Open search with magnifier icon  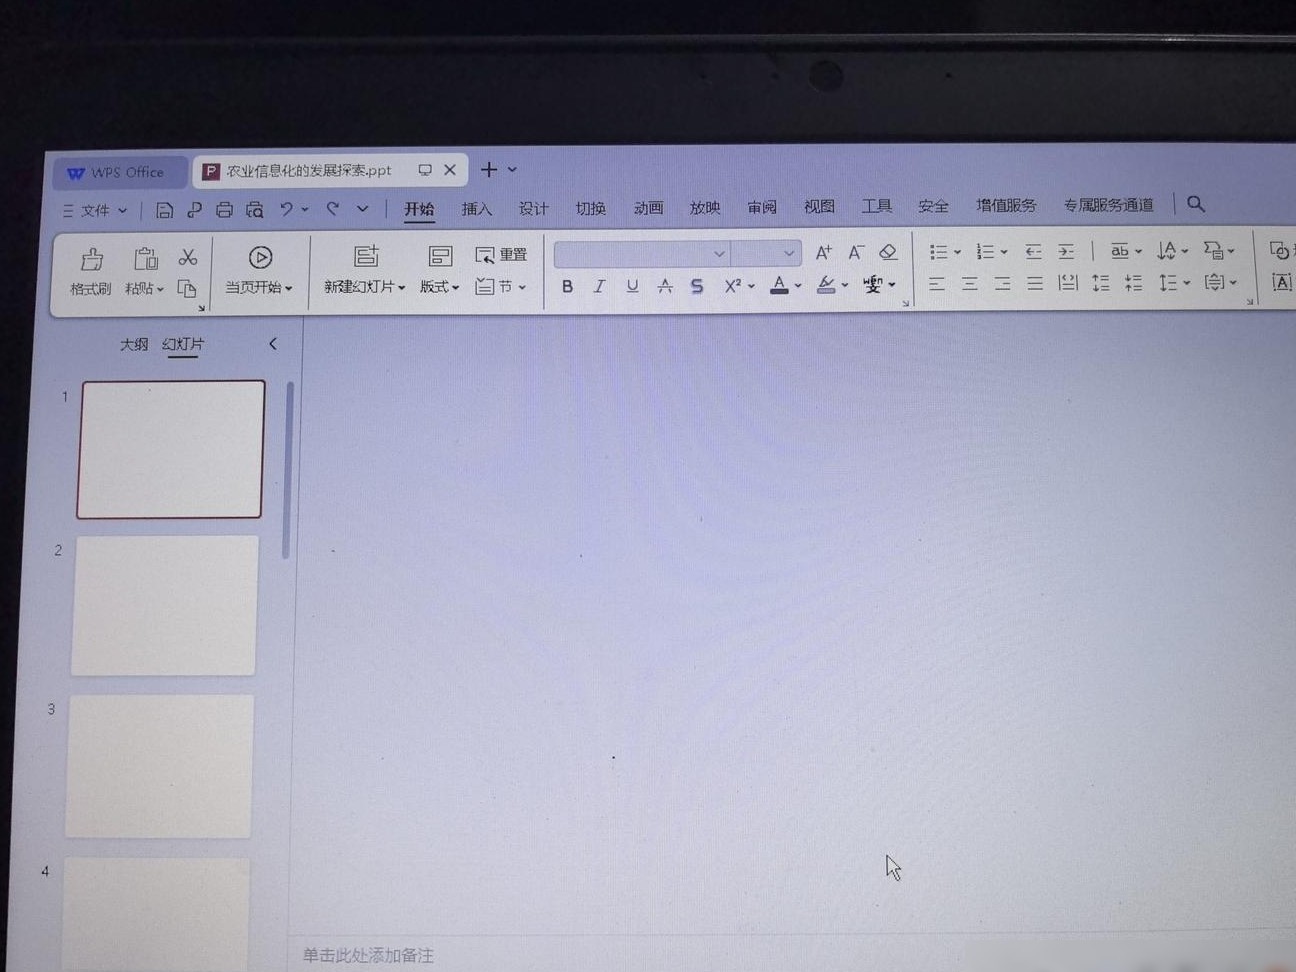[1196, 204]
